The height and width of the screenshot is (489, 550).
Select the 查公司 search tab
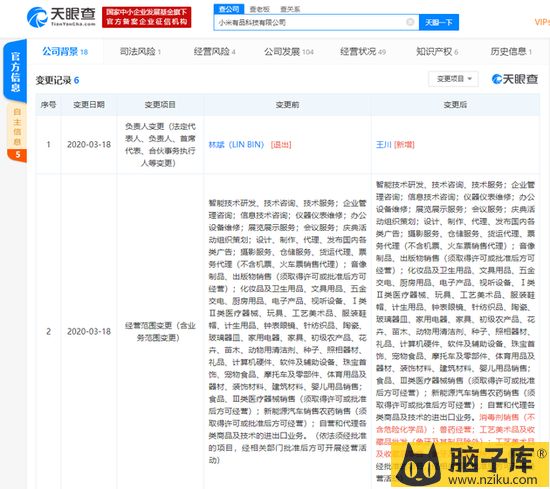pos(229,9)
